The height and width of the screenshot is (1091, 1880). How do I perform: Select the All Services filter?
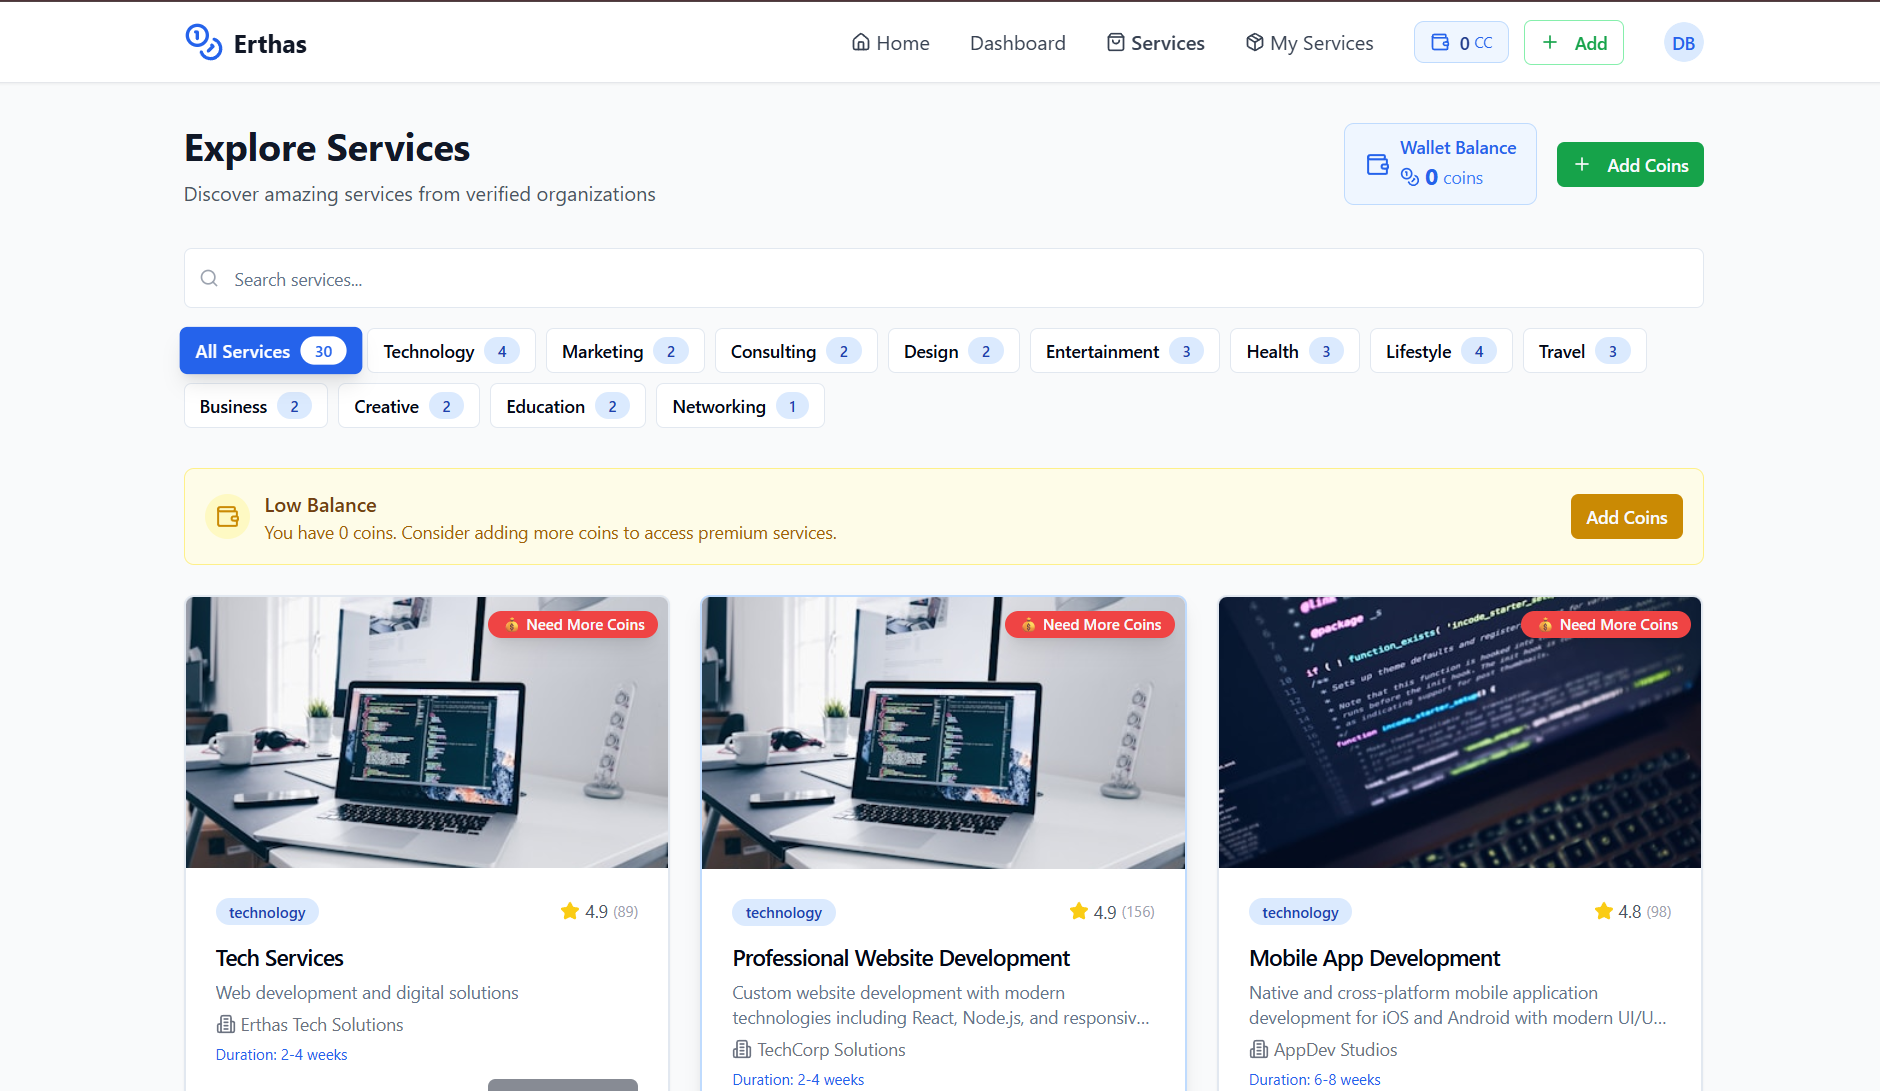tap(270, 351)
